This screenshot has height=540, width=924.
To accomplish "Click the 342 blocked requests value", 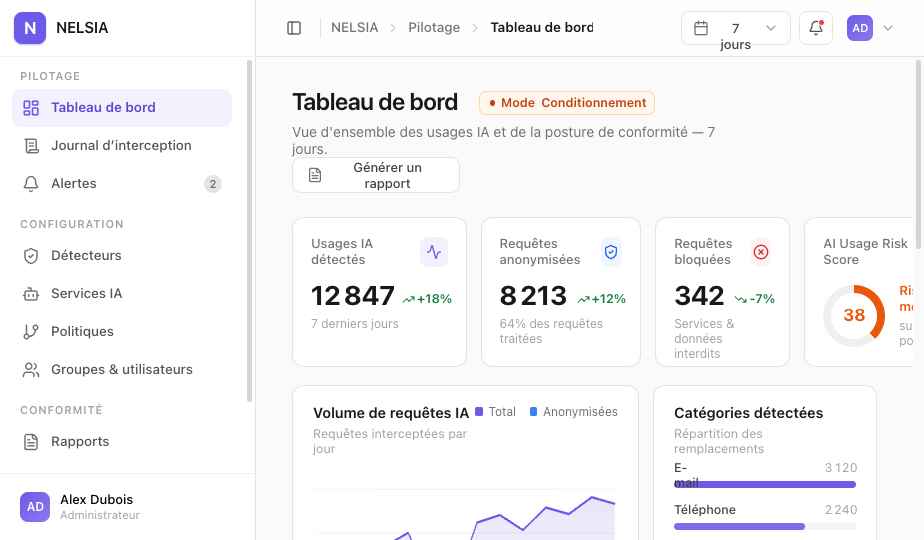I will click(699, 296).
